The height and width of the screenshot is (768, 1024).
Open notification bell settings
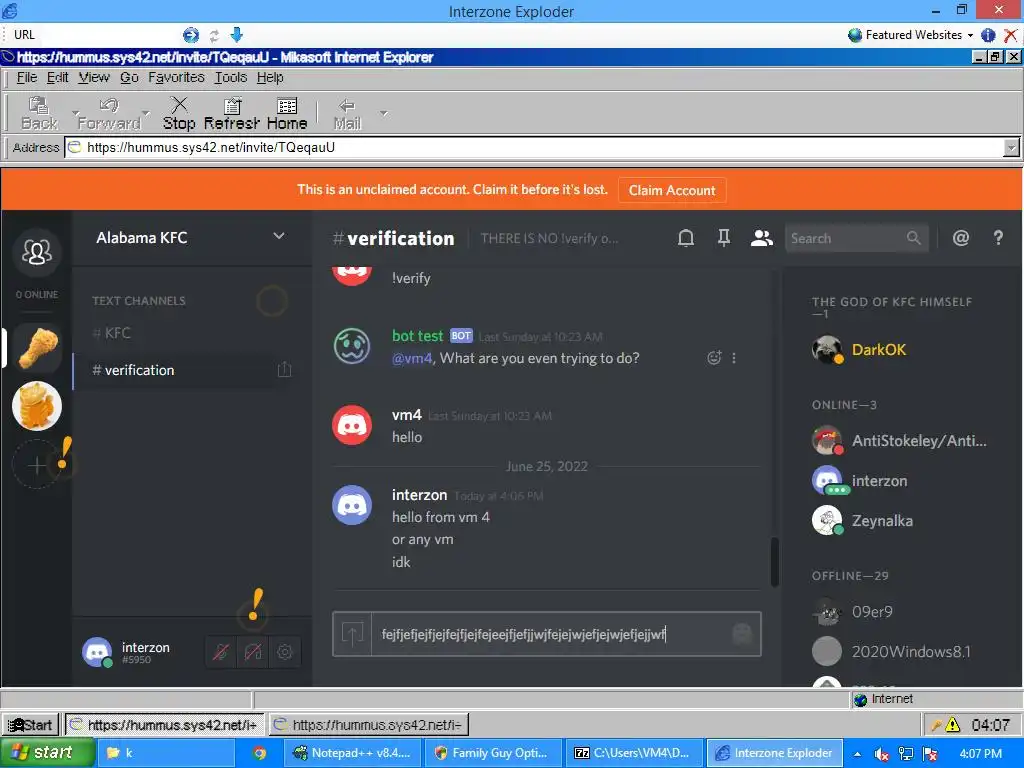click(x=686, y=238)
